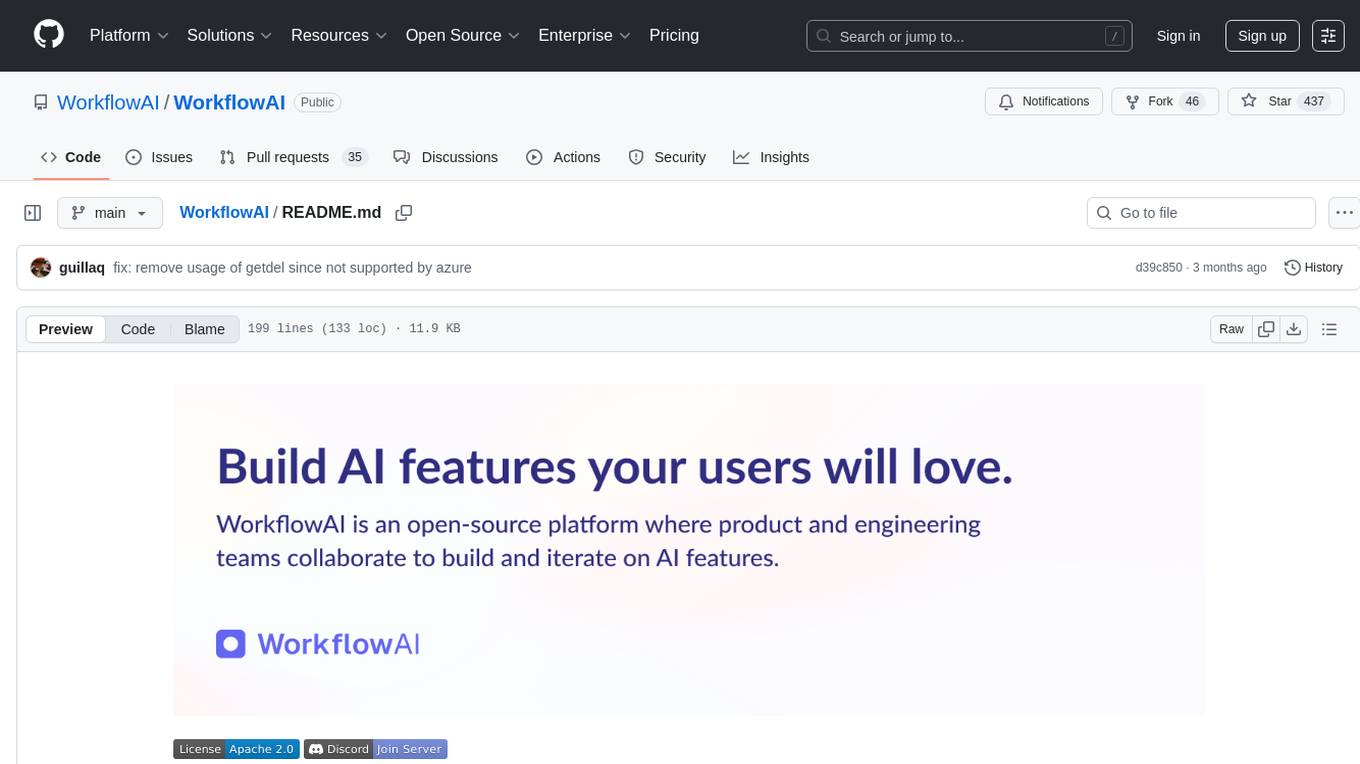The image size is (1360, 764).
Task: Open the getdel fix commit message
Action: point(292,267)
